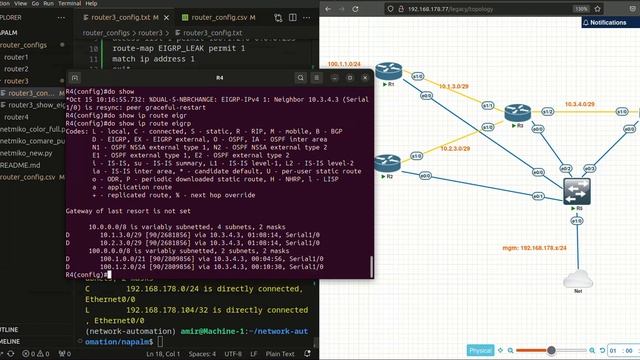Open netmiko_new.py file
Screen dimensions: 640x360
tap(27, 153)
